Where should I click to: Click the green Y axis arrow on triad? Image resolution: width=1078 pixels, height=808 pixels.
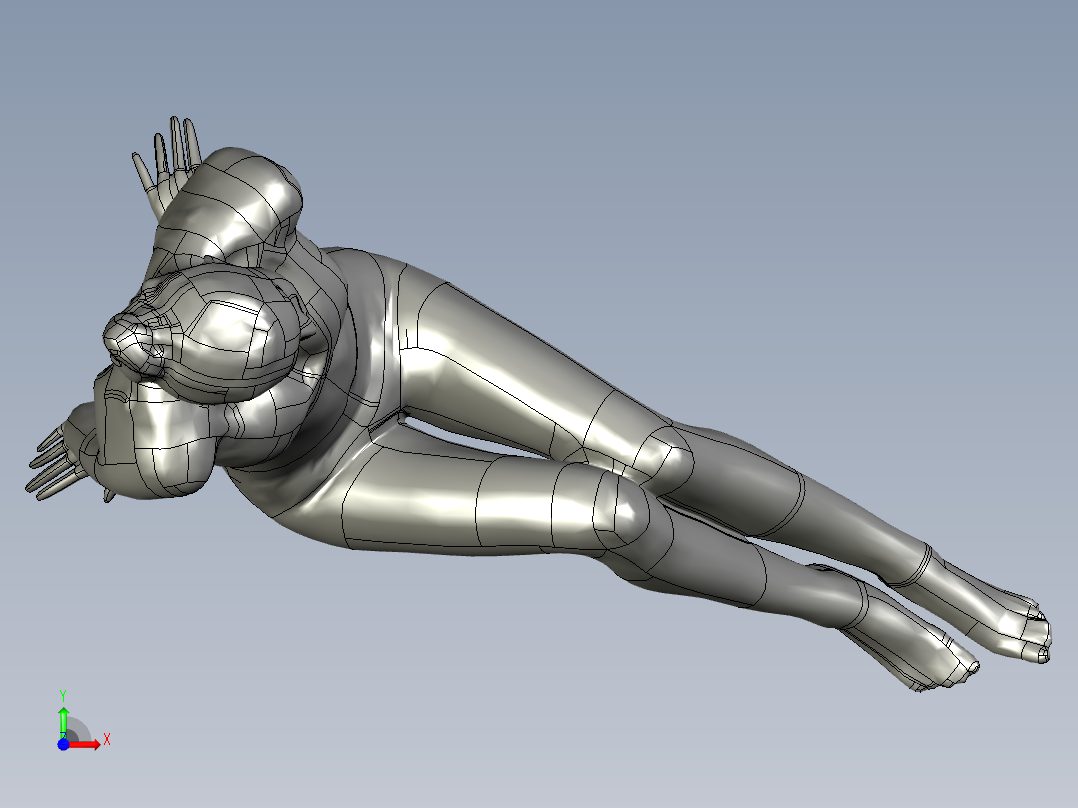[x=63, y=722]
